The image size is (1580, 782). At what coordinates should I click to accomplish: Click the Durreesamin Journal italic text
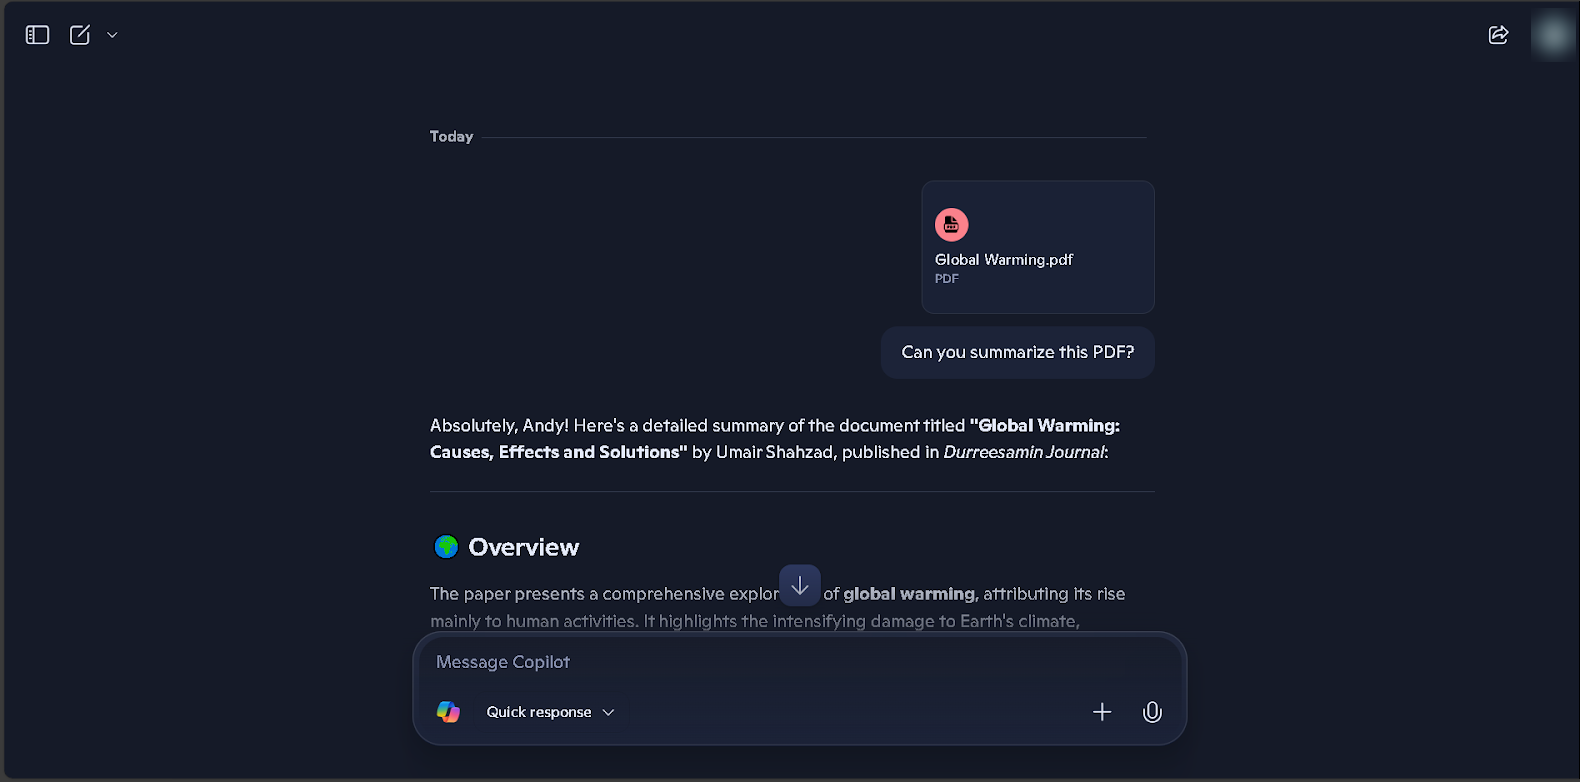tap(1024, 452)
